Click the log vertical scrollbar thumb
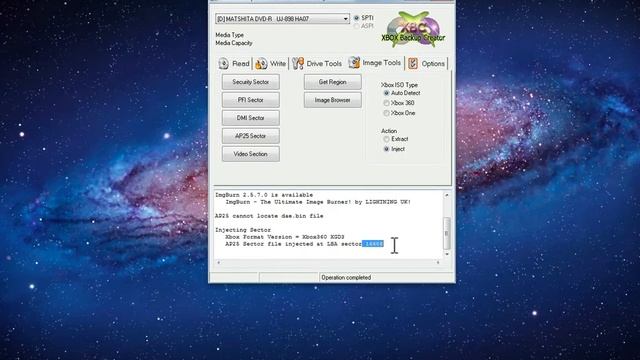The width and height of the screenshot is (640, 360). coord(447,233)
